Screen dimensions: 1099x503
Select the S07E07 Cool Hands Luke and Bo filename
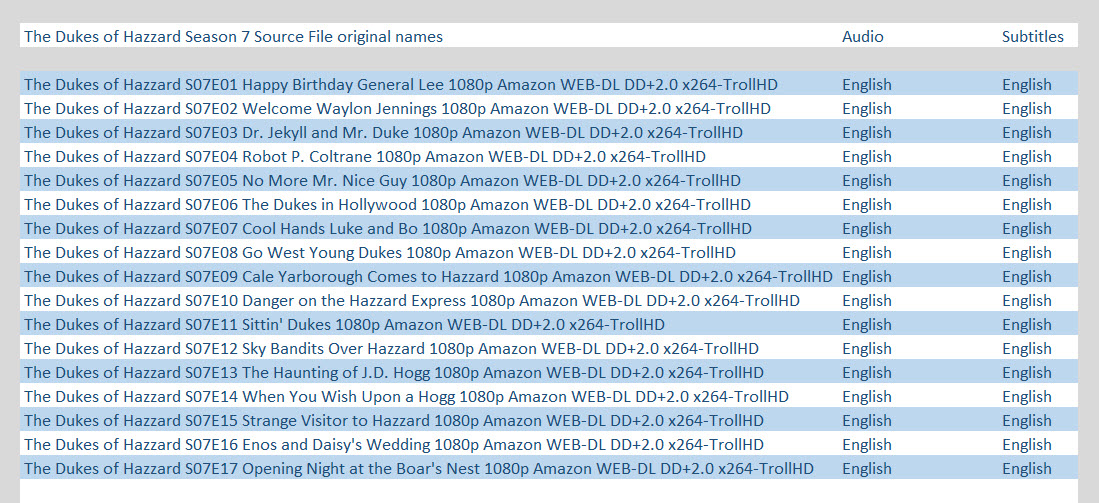tap(388, 228)
